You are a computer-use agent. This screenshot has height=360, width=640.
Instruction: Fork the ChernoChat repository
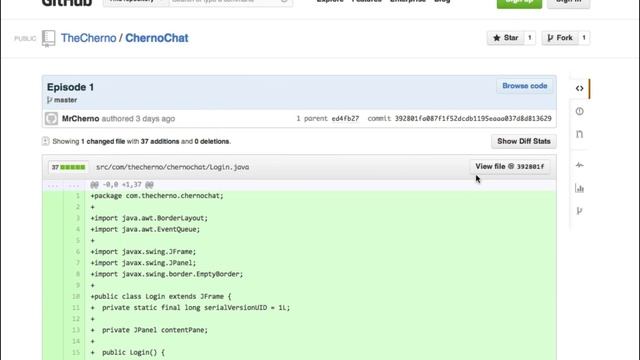560,38
